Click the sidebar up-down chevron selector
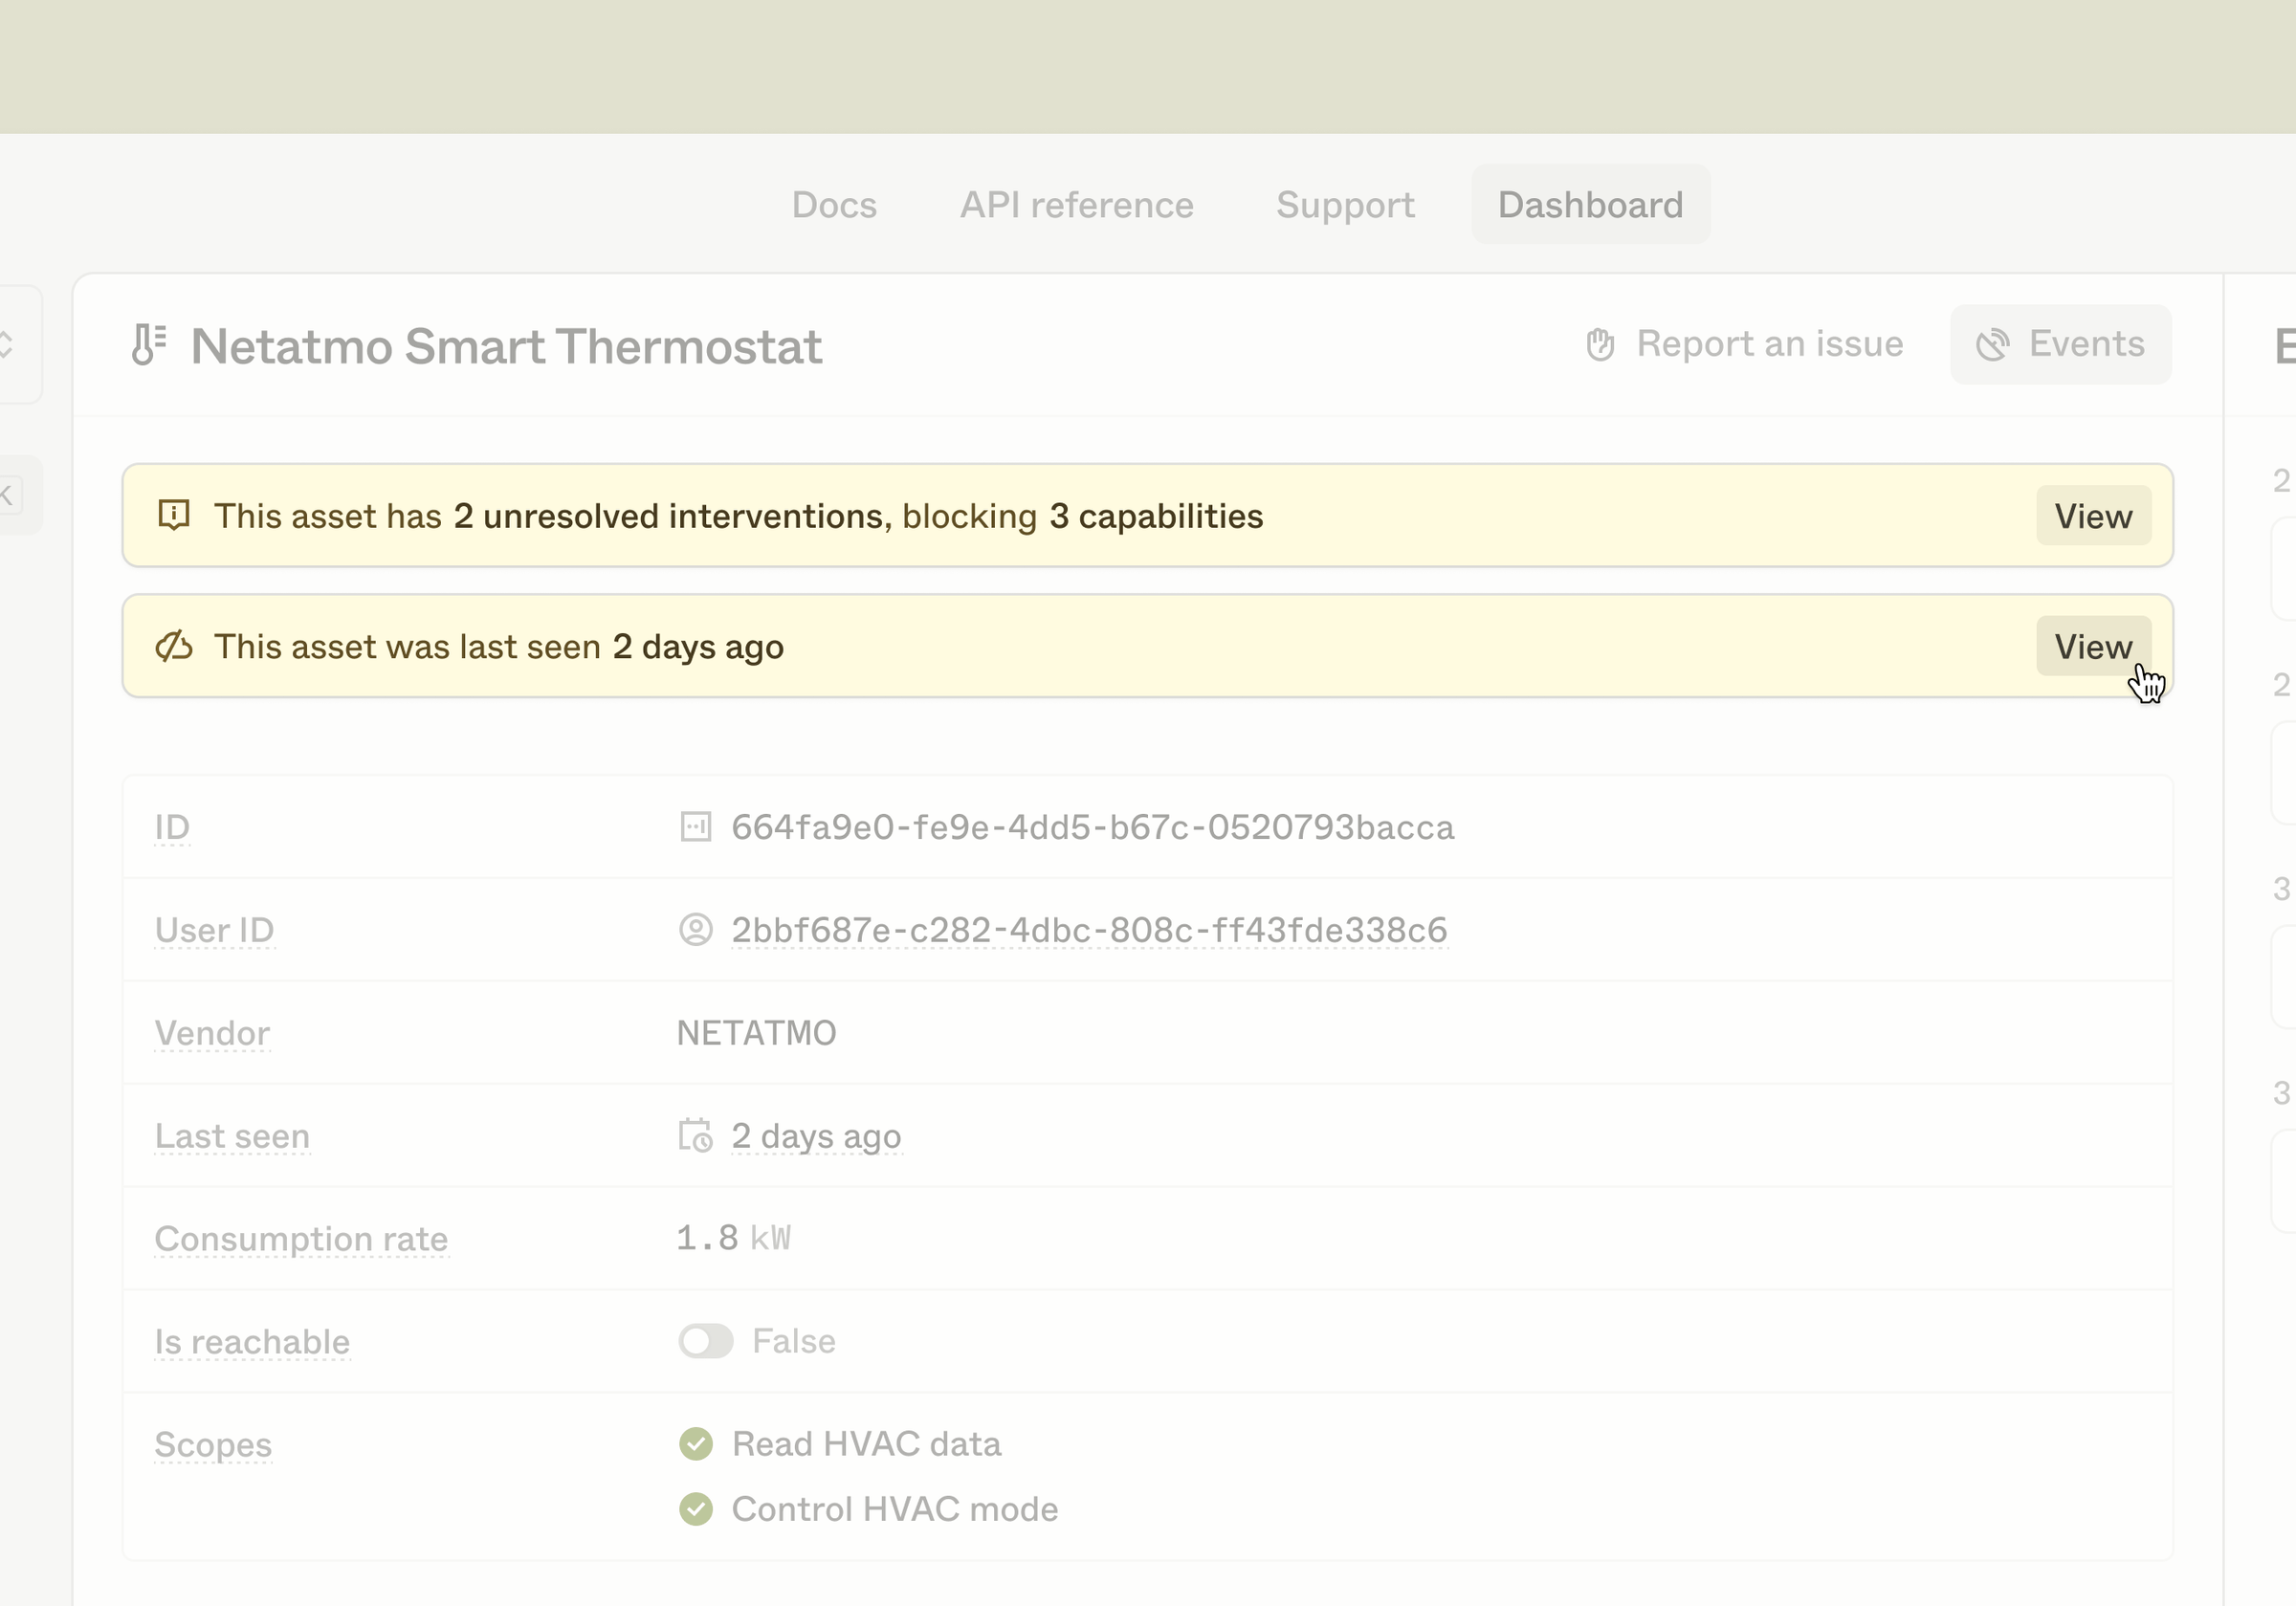This screenshot has height=1606, width=2296. click(8, 344)
